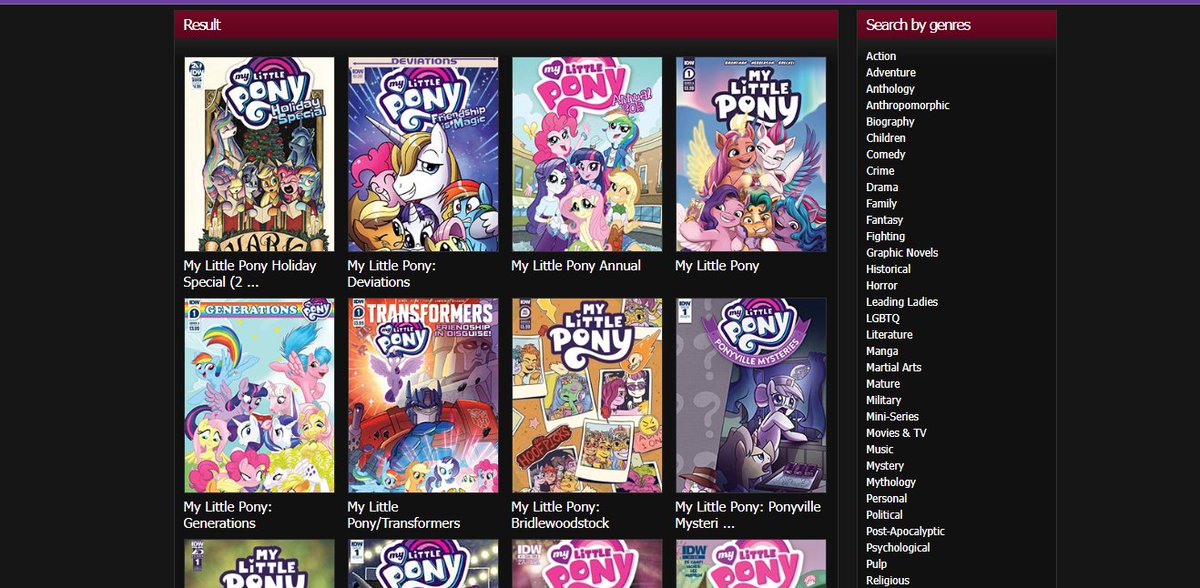Image resolution: width=1200 pixels, height=588 pixels.
Task: Choose the Mythology genre
Action: point(891,483)
